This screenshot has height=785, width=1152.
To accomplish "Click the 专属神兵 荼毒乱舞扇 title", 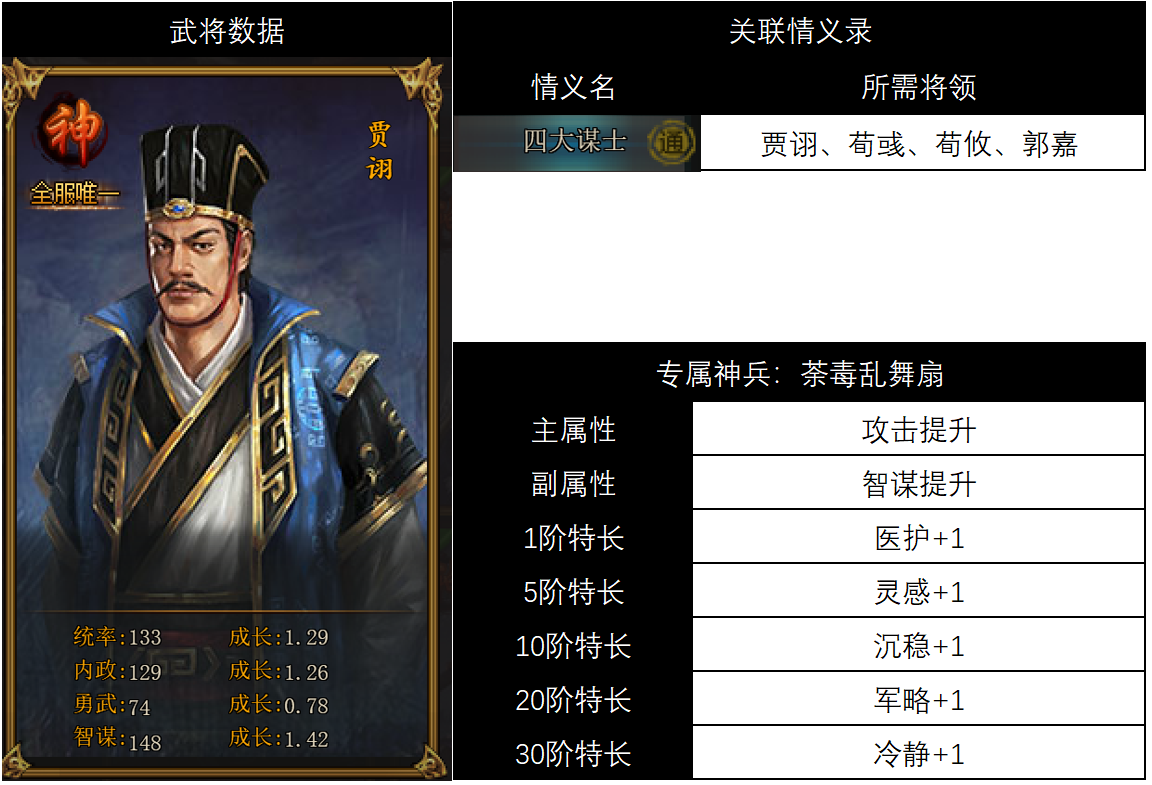I will pos(799,373).
